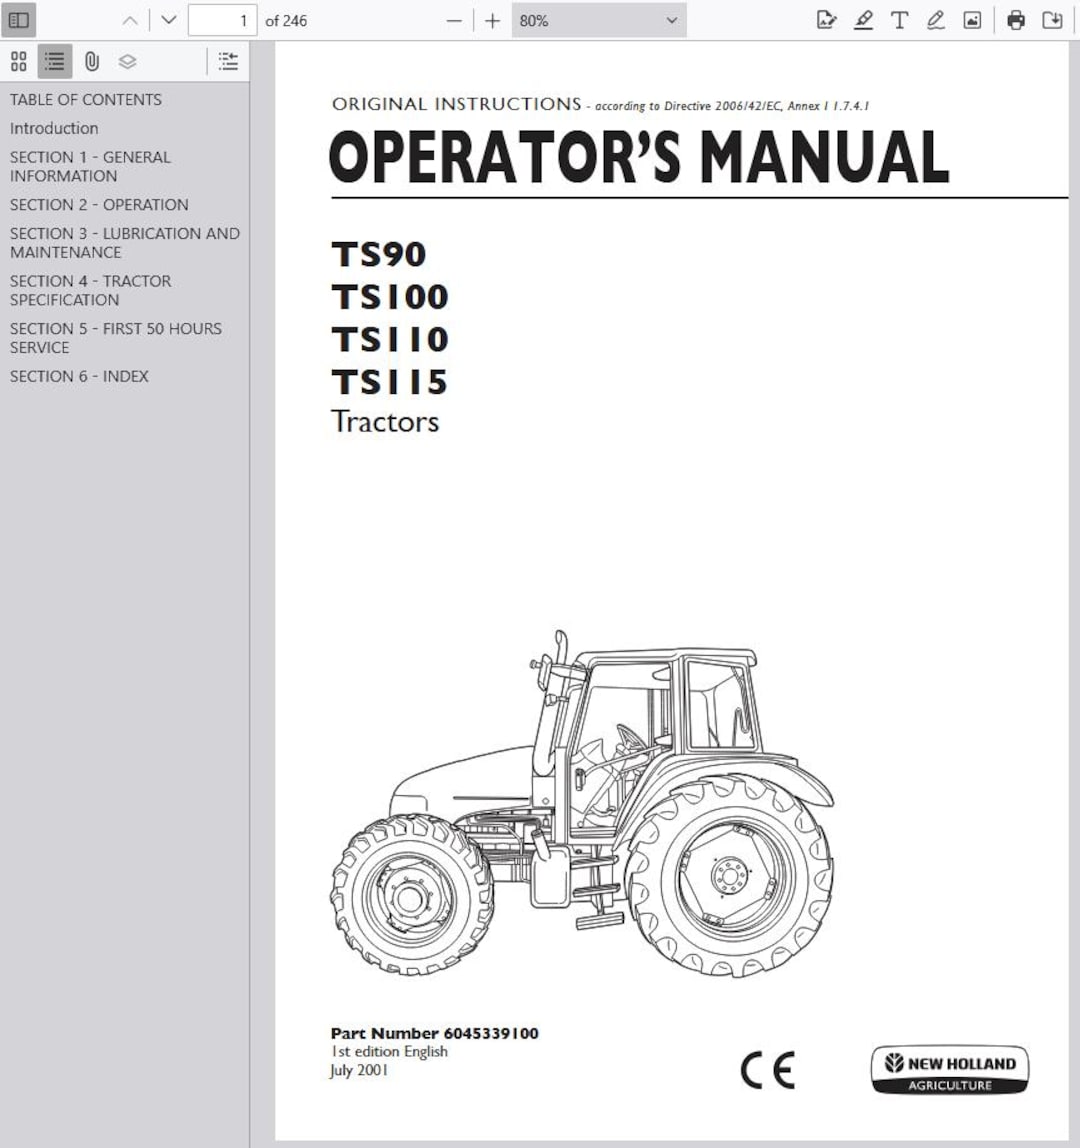Download/save the document
This screenshot has height=1148, width=1080.
[x=1053, y=20]
